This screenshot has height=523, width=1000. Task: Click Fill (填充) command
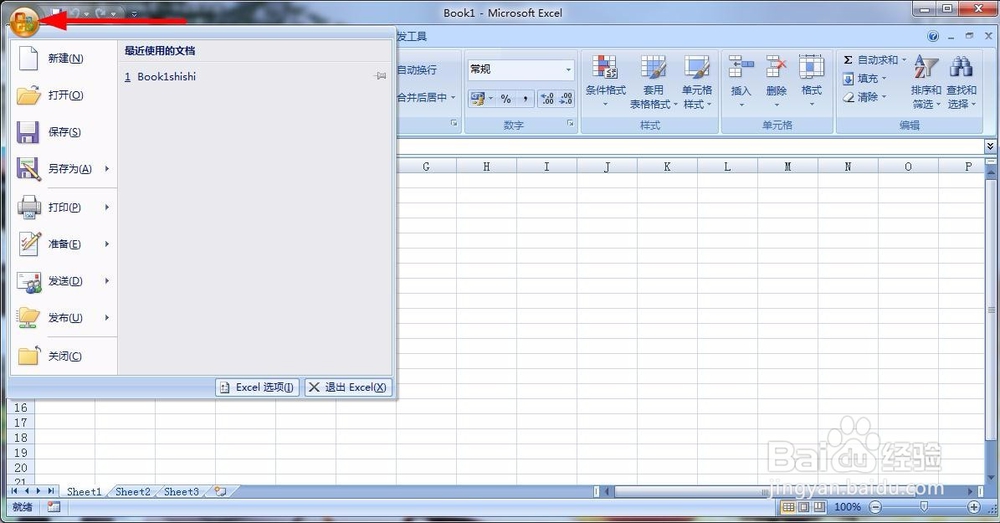865,78
